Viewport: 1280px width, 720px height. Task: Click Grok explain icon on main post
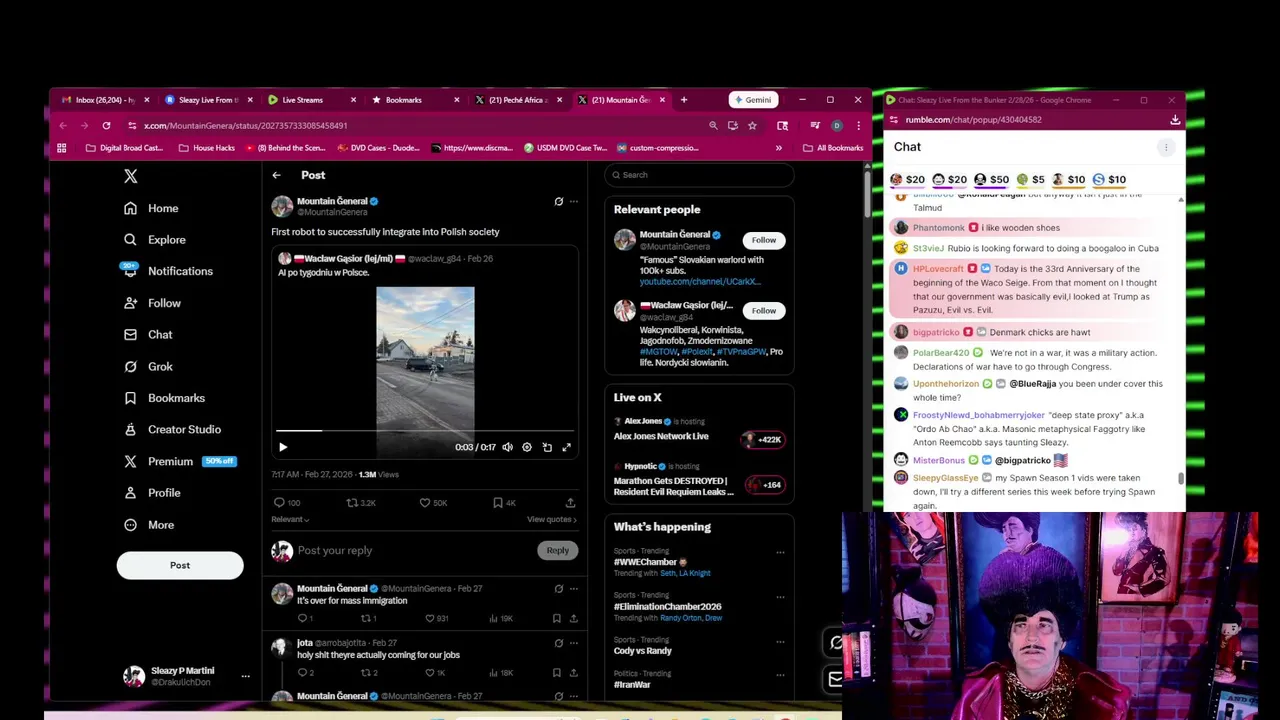(x=559, y=202)
